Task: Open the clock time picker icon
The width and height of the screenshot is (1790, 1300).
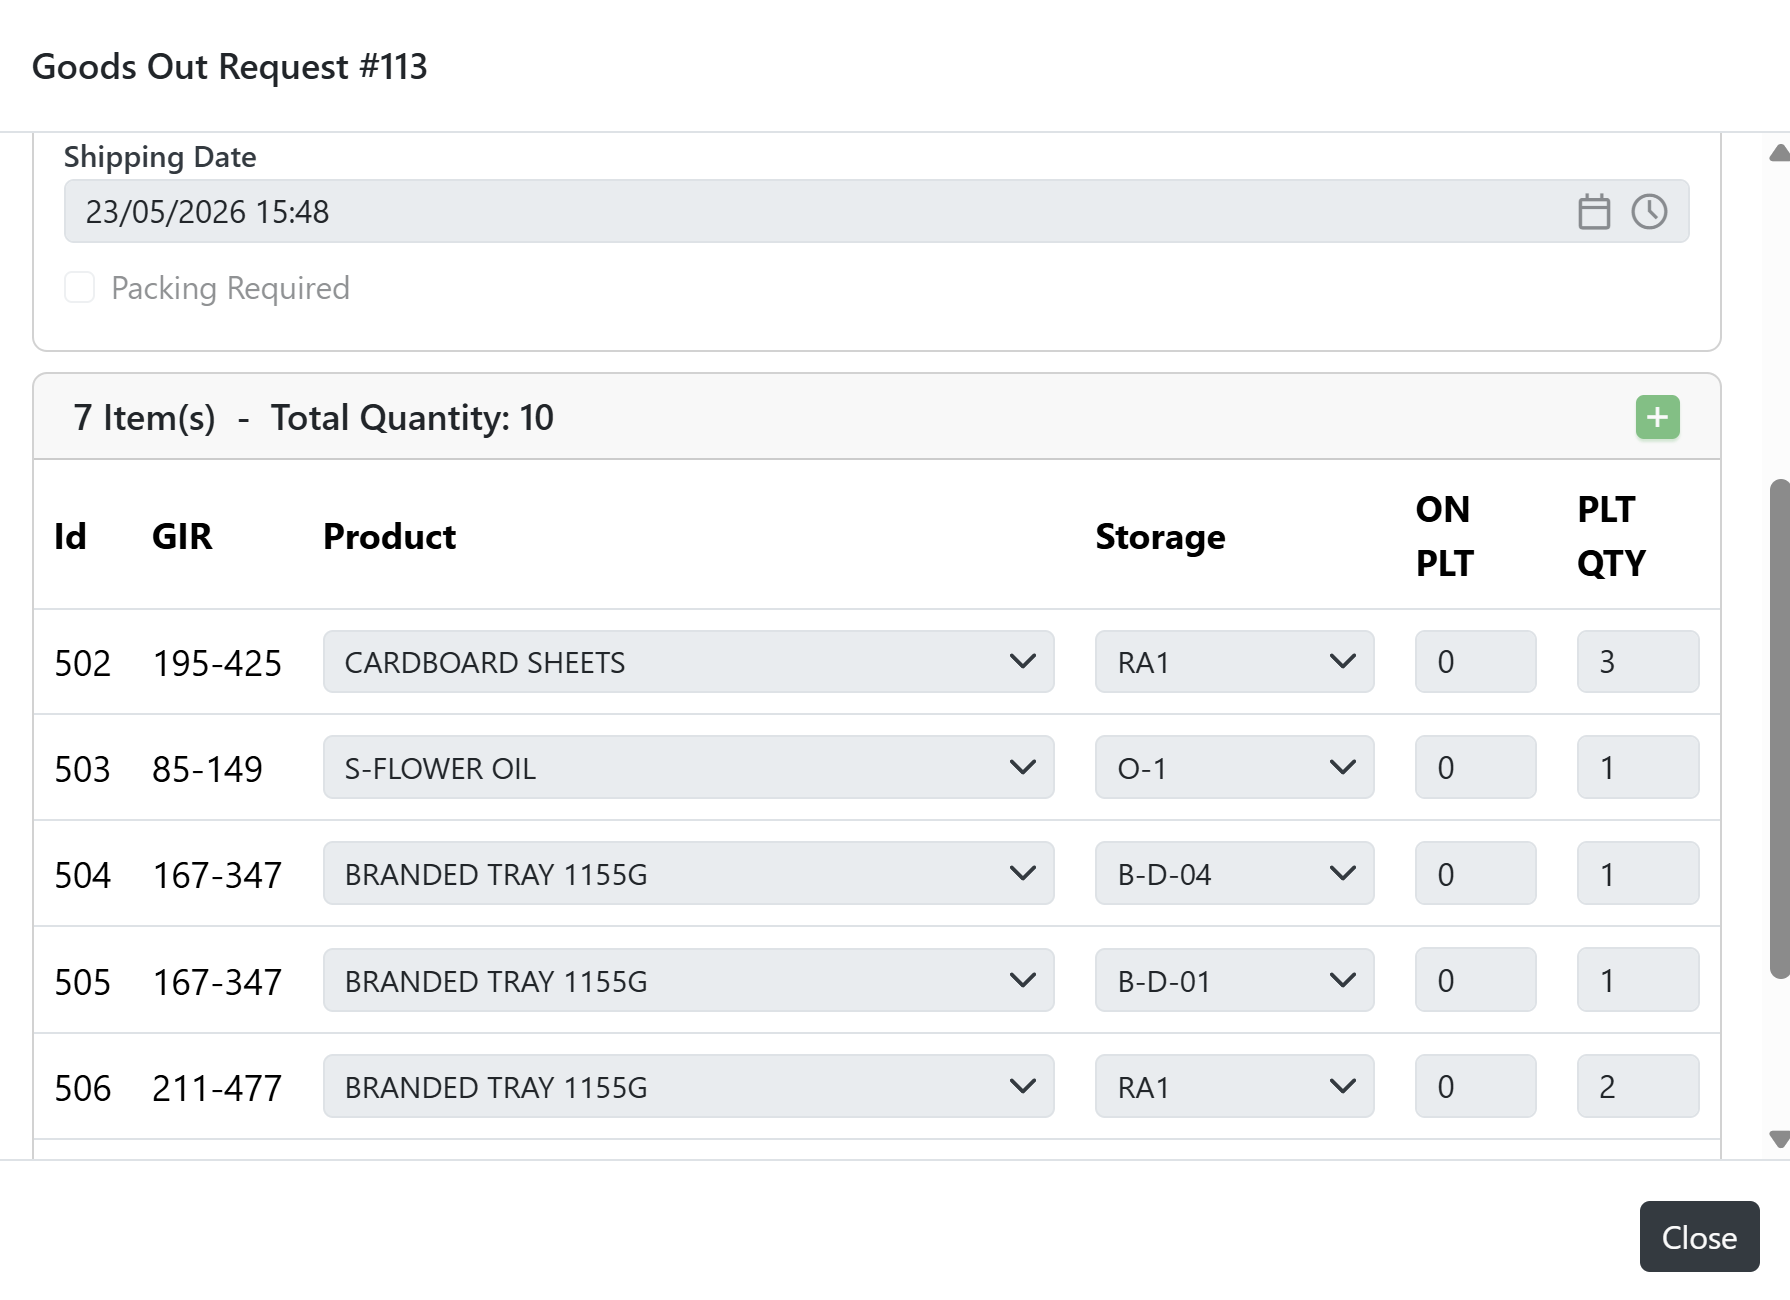Action: click(x=1649, y=211)
